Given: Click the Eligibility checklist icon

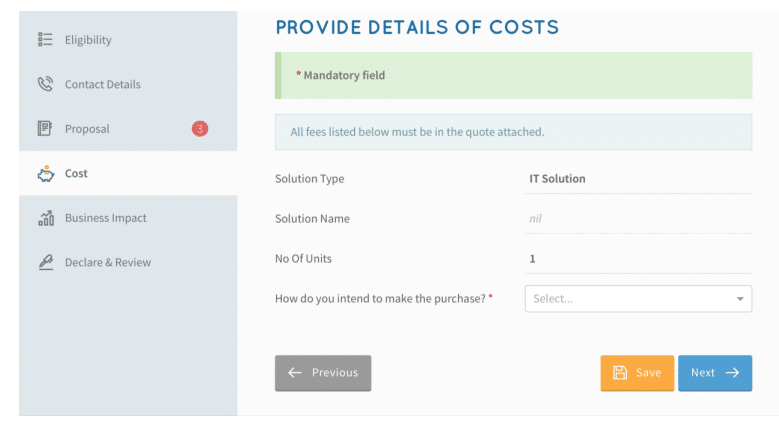Looking at the screenshot, I should [45, 39].
